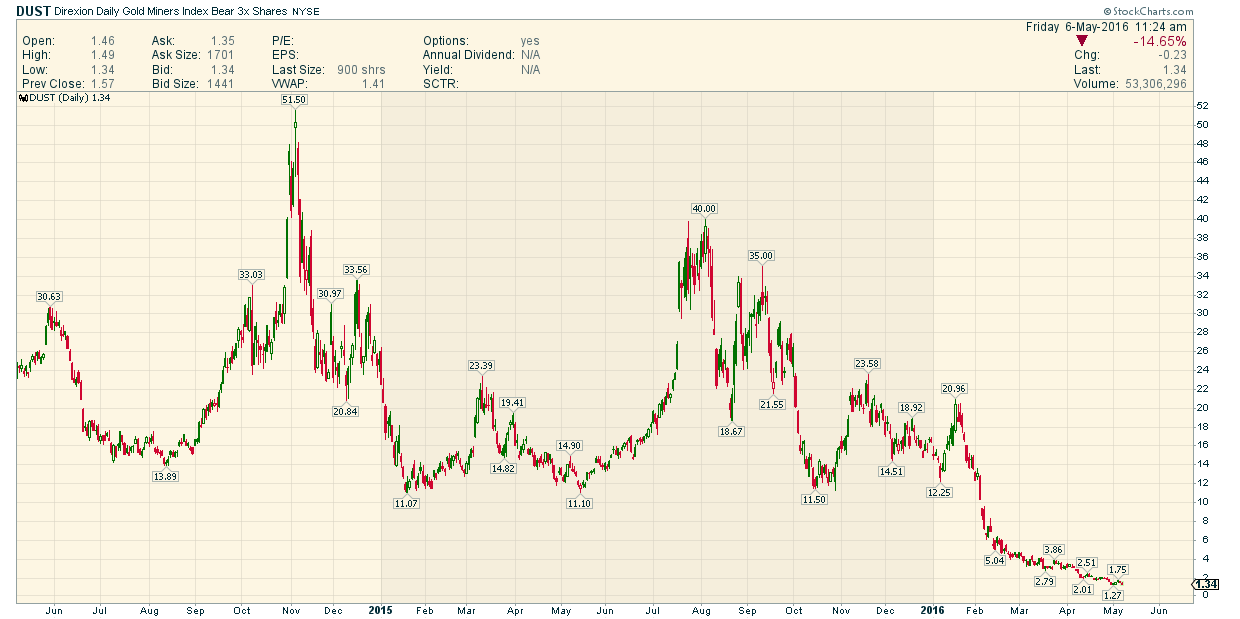The width and height of the screenshot is (1240, 619).
Task: Click the 2016 year label on axis
Action: click(x=932, y=609)
